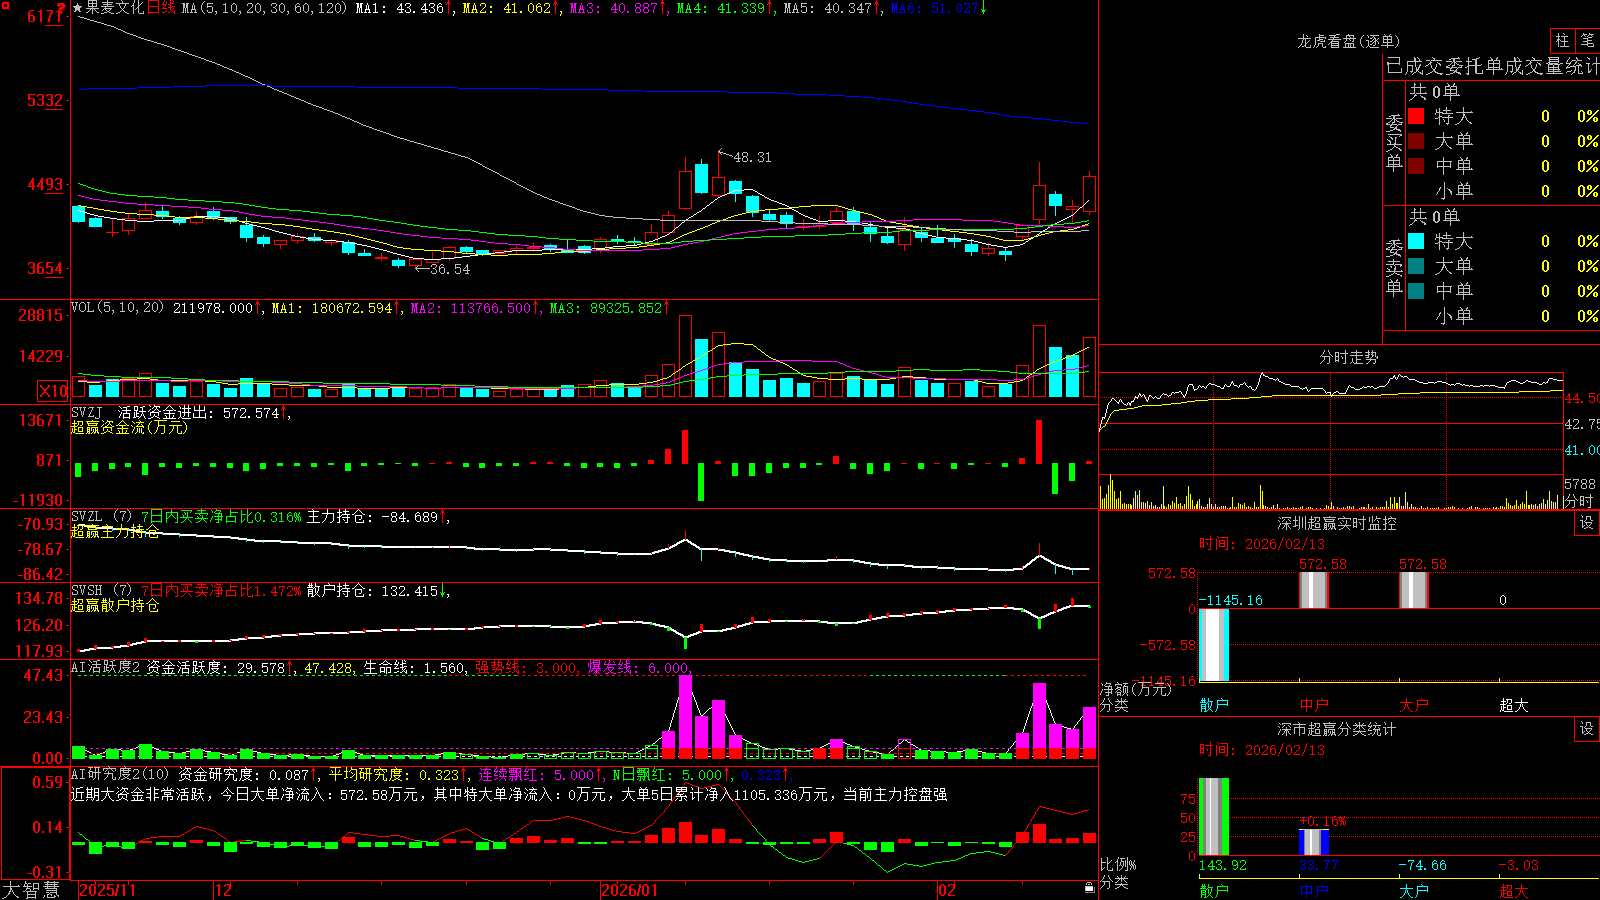The height and width of the screenshot is (900, 1600).
Task: Open the SVSH (7) indicator label
Action: pyautogui.click(x=101, y=591)
